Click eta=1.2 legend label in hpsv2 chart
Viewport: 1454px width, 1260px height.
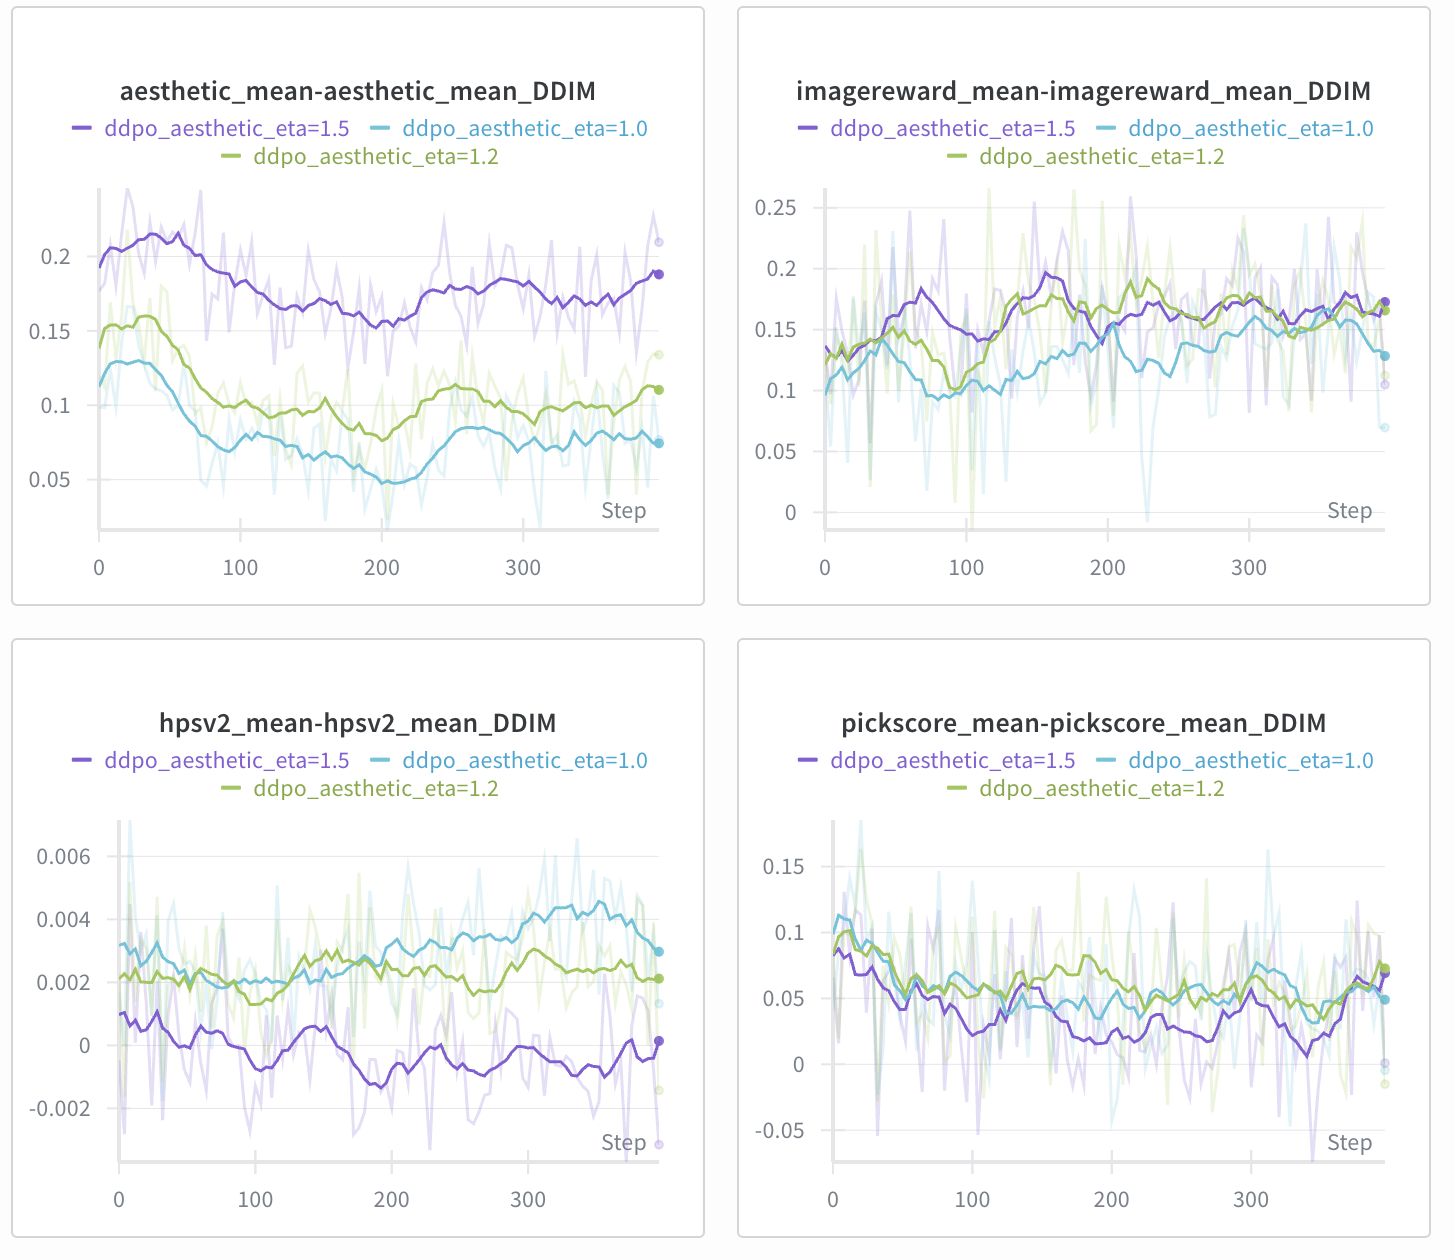(x=376, y=789)
